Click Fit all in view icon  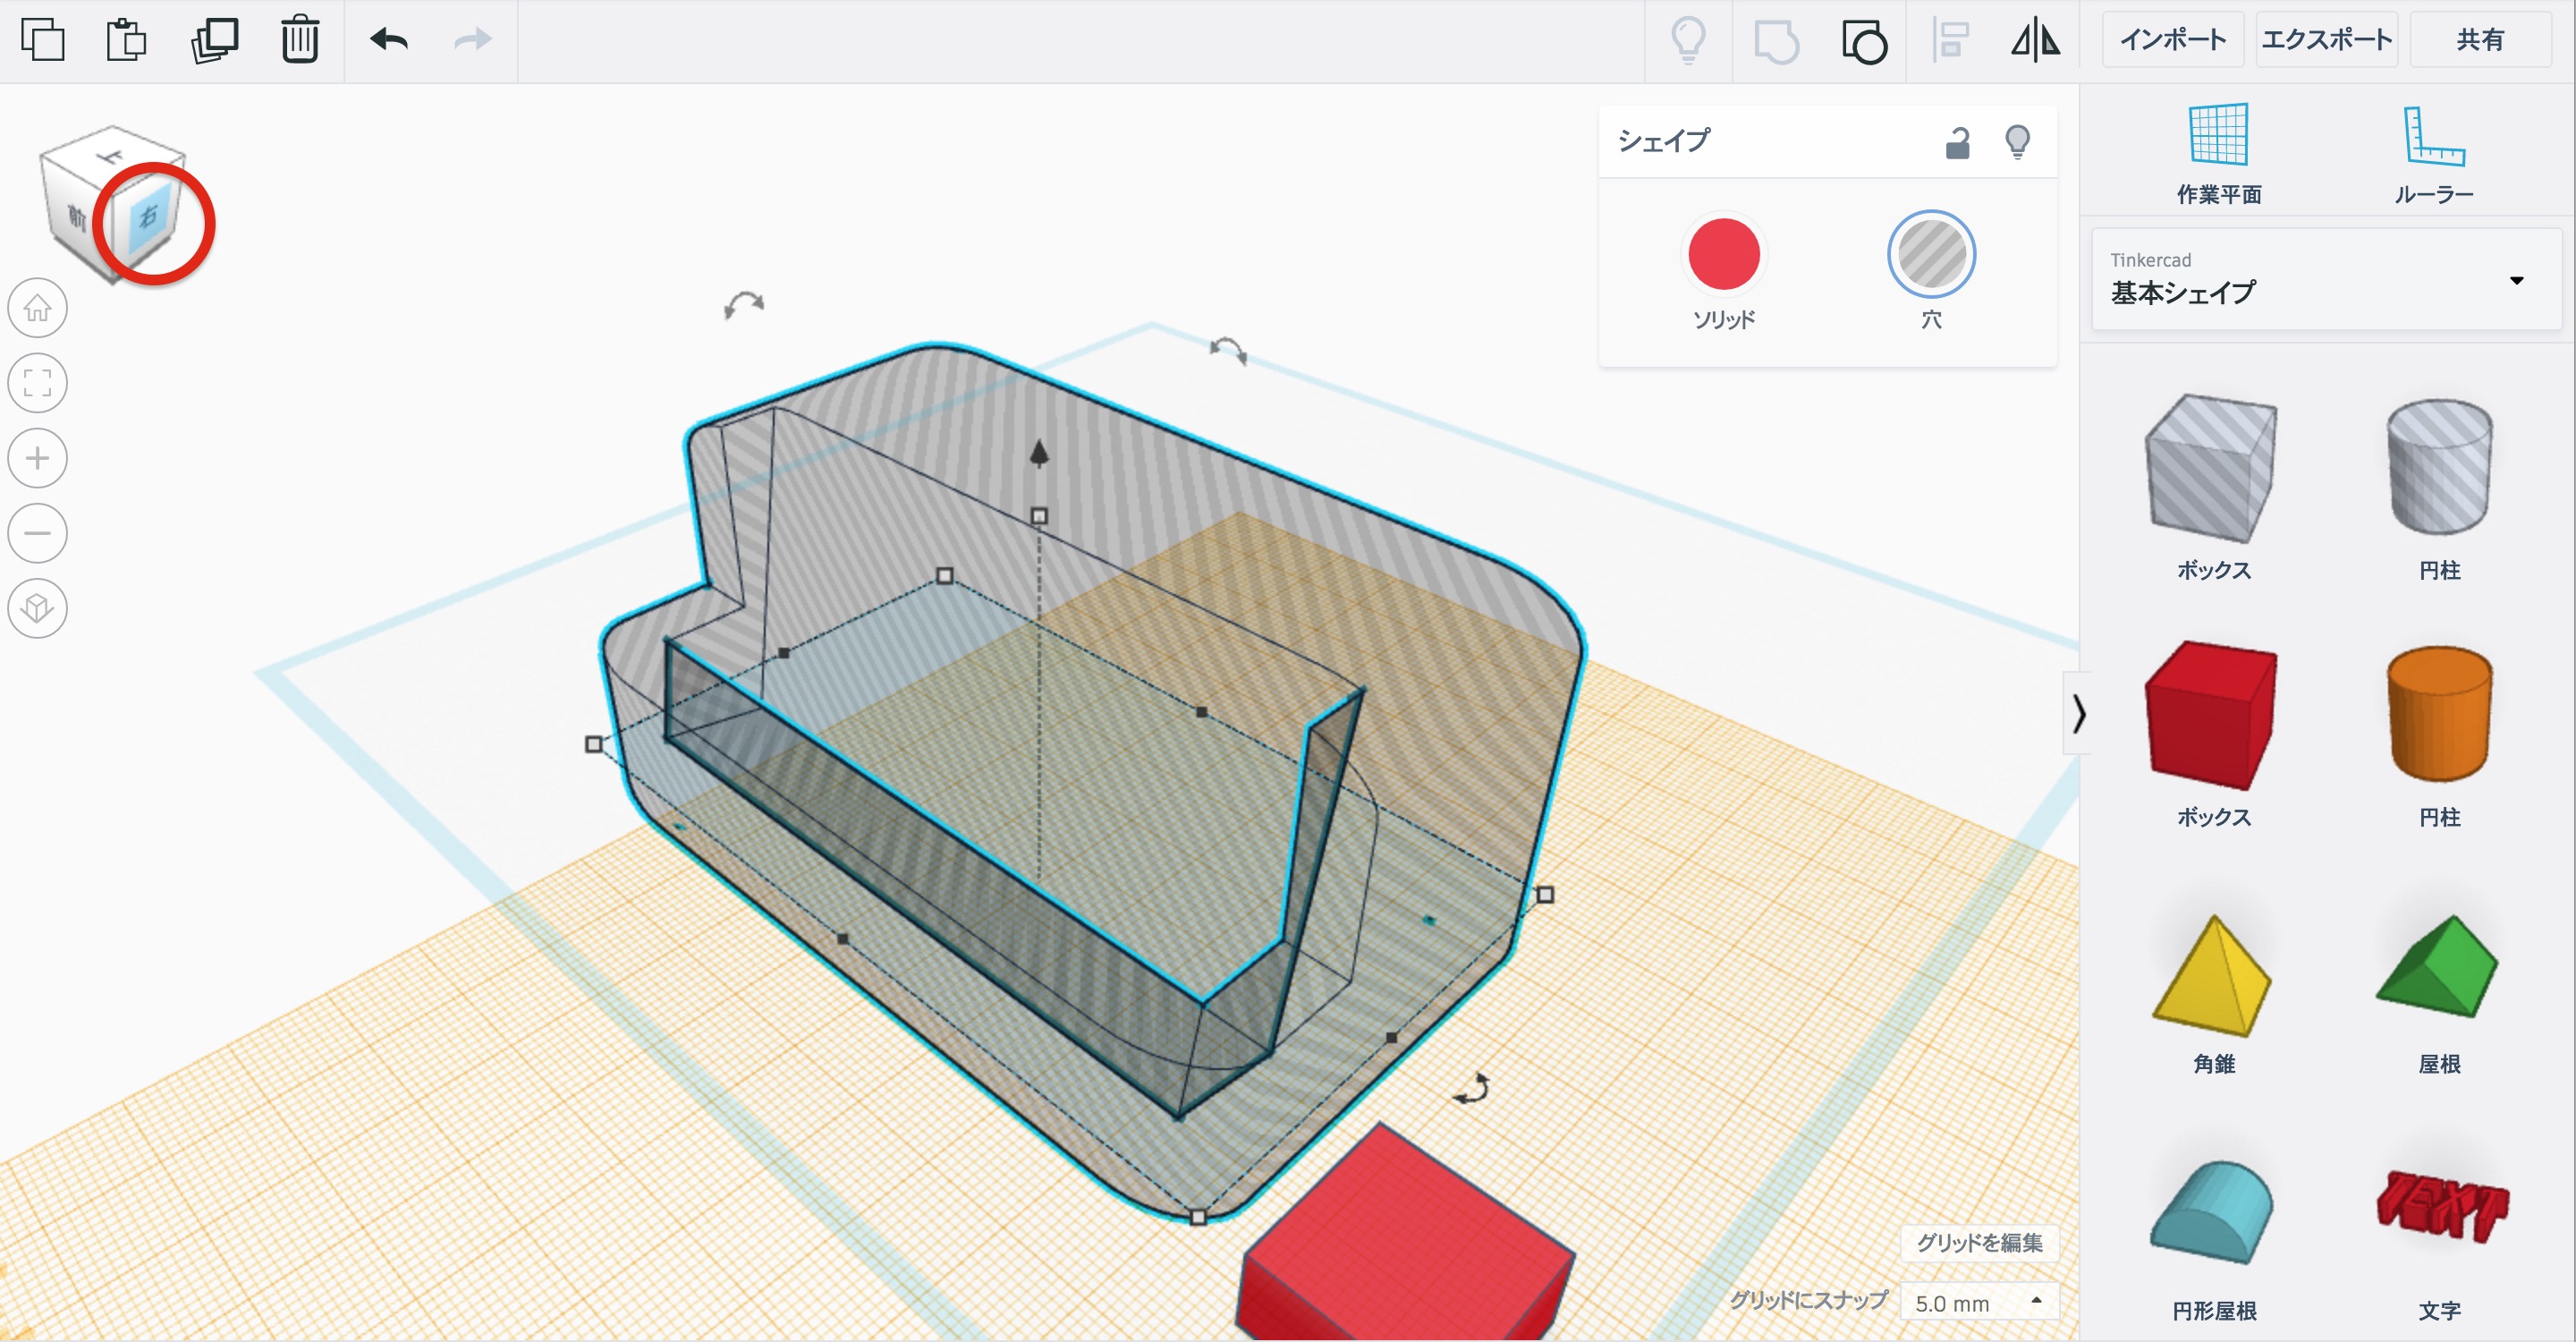(38, 383)
